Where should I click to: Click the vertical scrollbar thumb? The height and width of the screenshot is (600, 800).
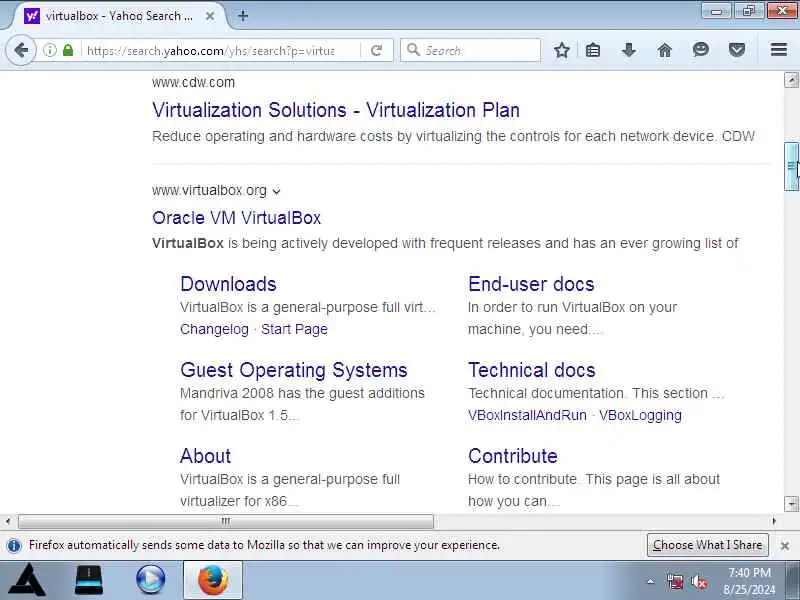791,166
